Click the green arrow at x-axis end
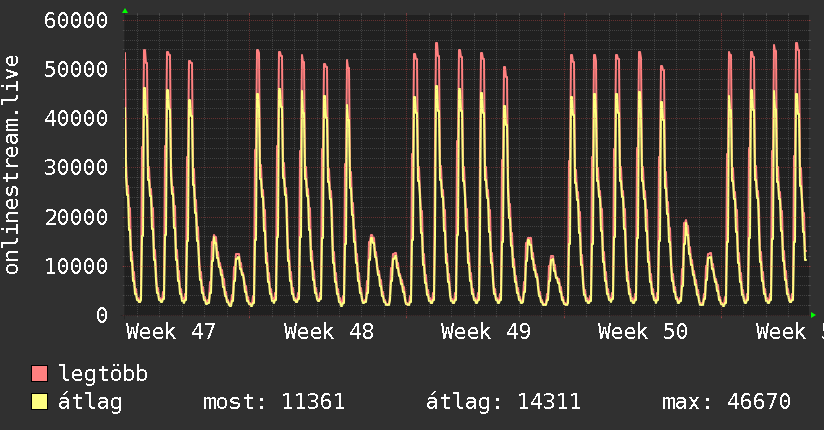Viewport: 824px width, 430px height. point(813,315)
